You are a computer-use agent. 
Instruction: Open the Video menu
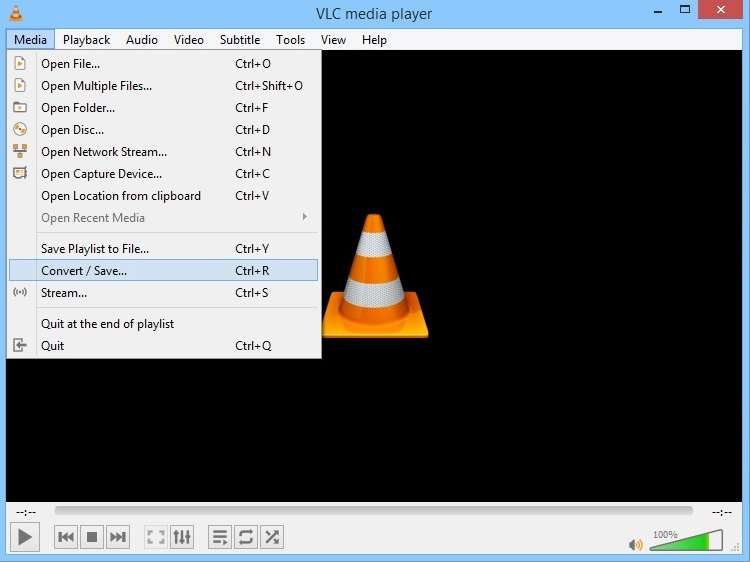188,40
